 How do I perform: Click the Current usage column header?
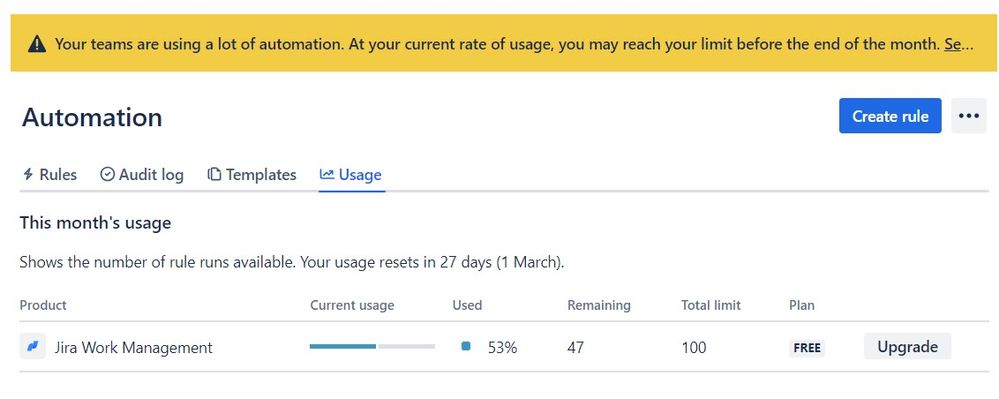(352, 305)
